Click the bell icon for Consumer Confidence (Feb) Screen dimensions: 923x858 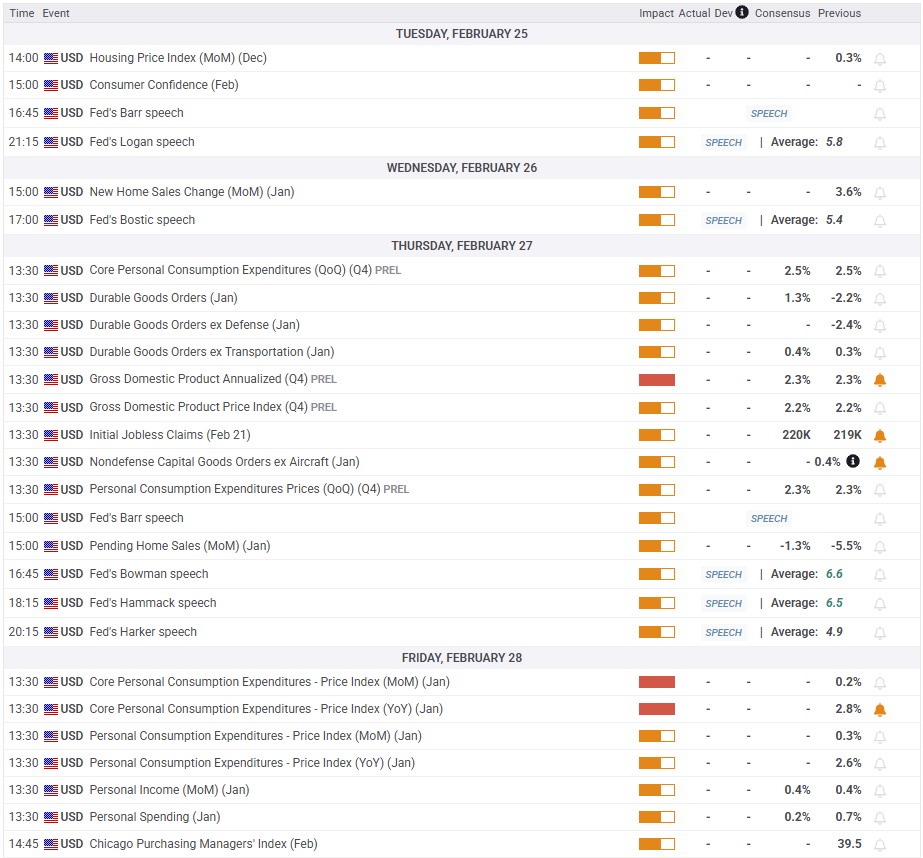pos(880,86)
